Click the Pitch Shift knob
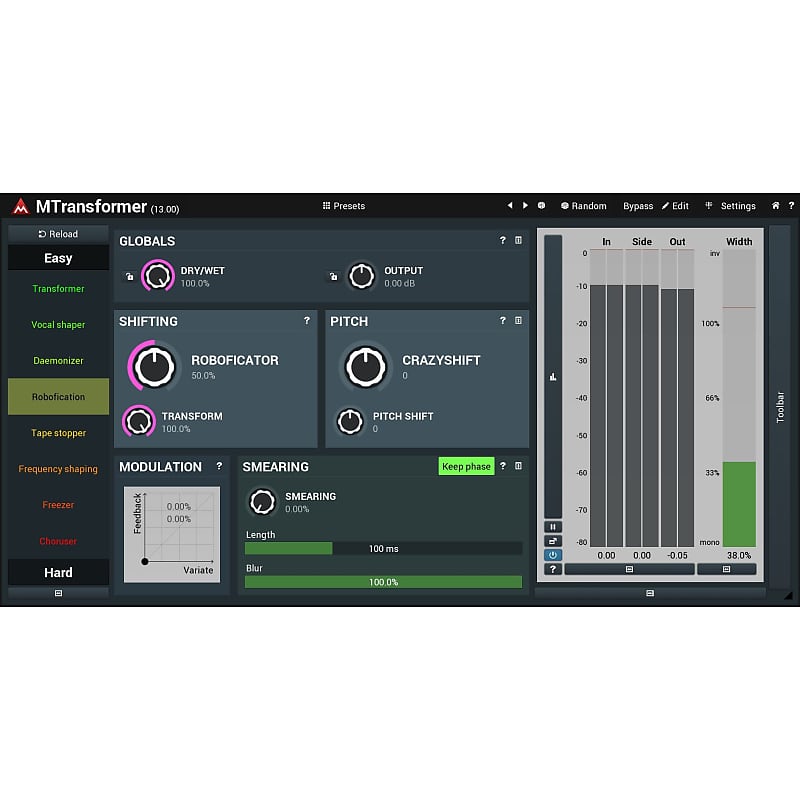 (x=349, y=421)
